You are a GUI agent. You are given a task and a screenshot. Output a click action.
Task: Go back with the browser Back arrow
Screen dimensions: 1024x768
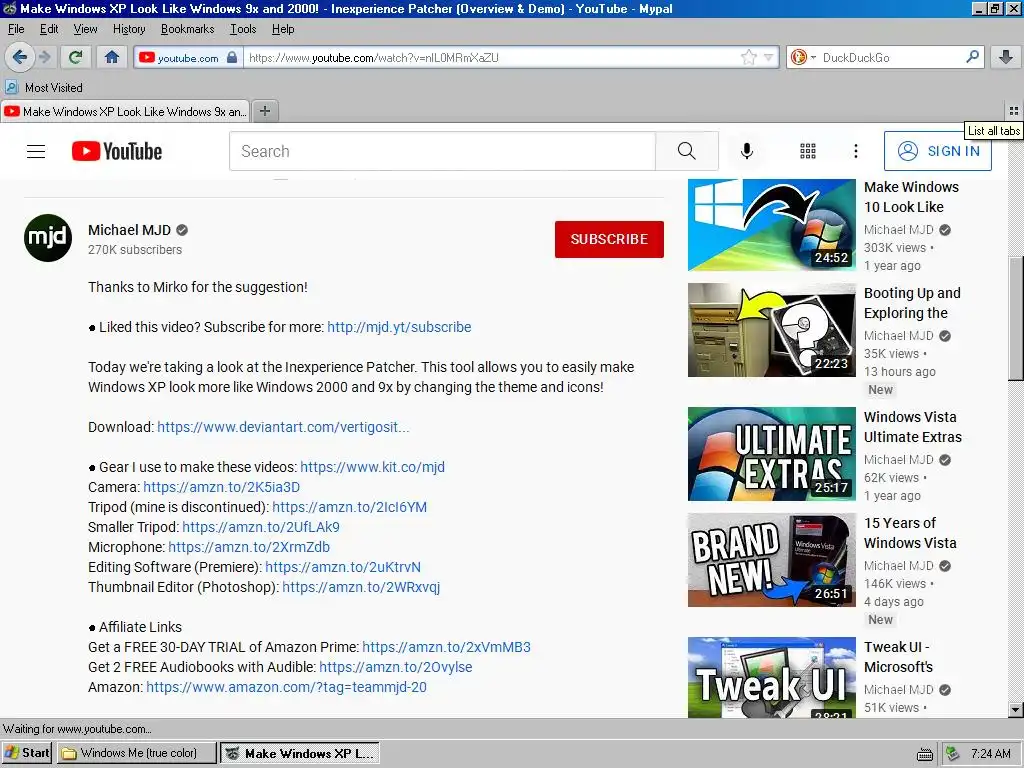[x=20, y=57]
